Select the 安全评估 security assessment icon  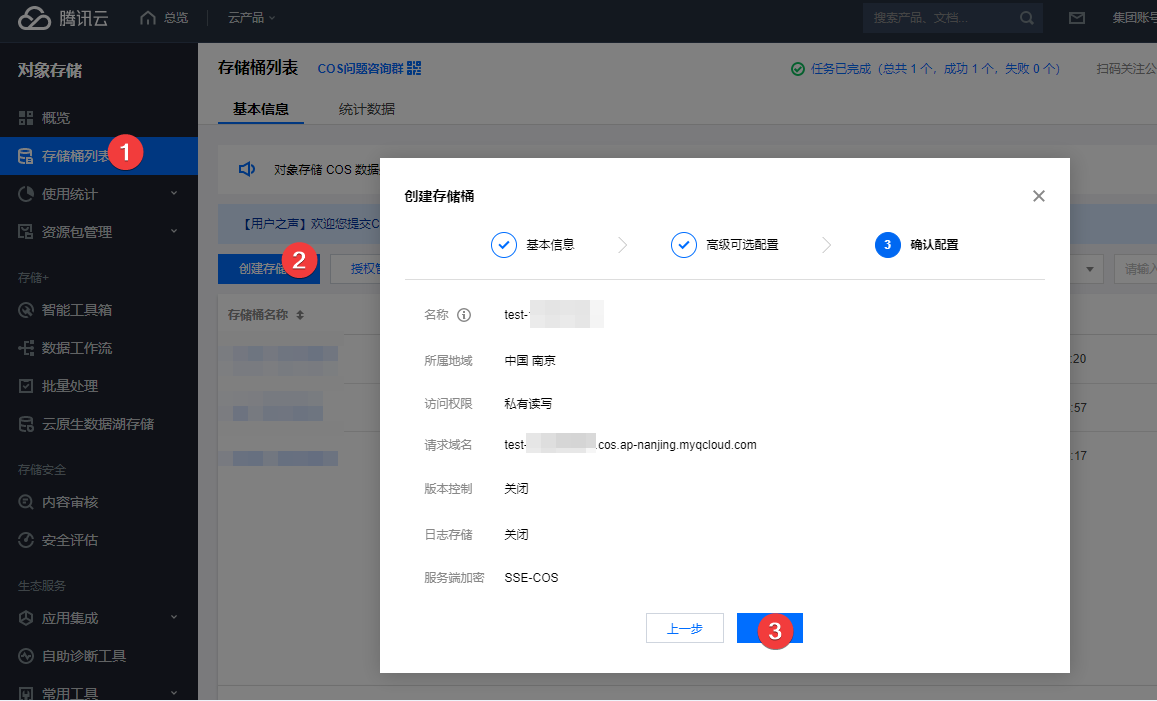pyautogui.click(x=27, y=539)
